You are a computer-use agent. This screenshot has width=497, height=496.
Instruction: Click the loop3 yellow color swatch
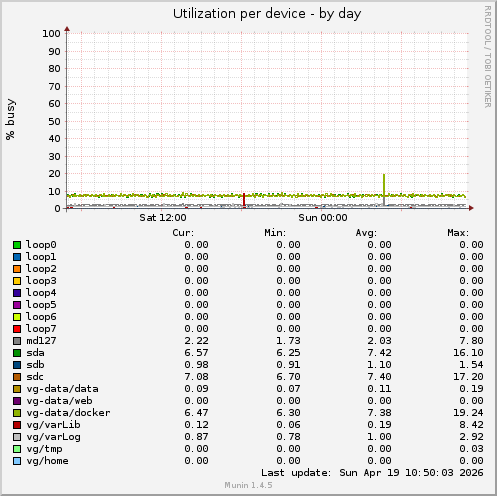click(17, 281)
